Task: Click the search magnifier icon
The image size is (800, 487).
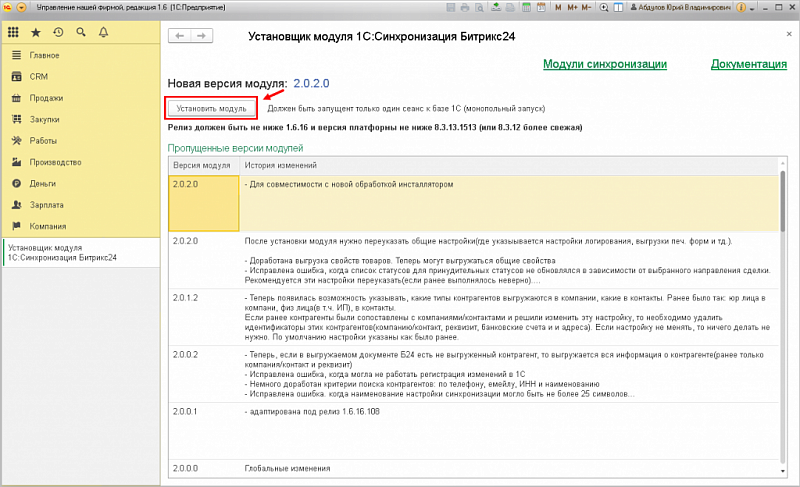Action: (x=80, y=32)
